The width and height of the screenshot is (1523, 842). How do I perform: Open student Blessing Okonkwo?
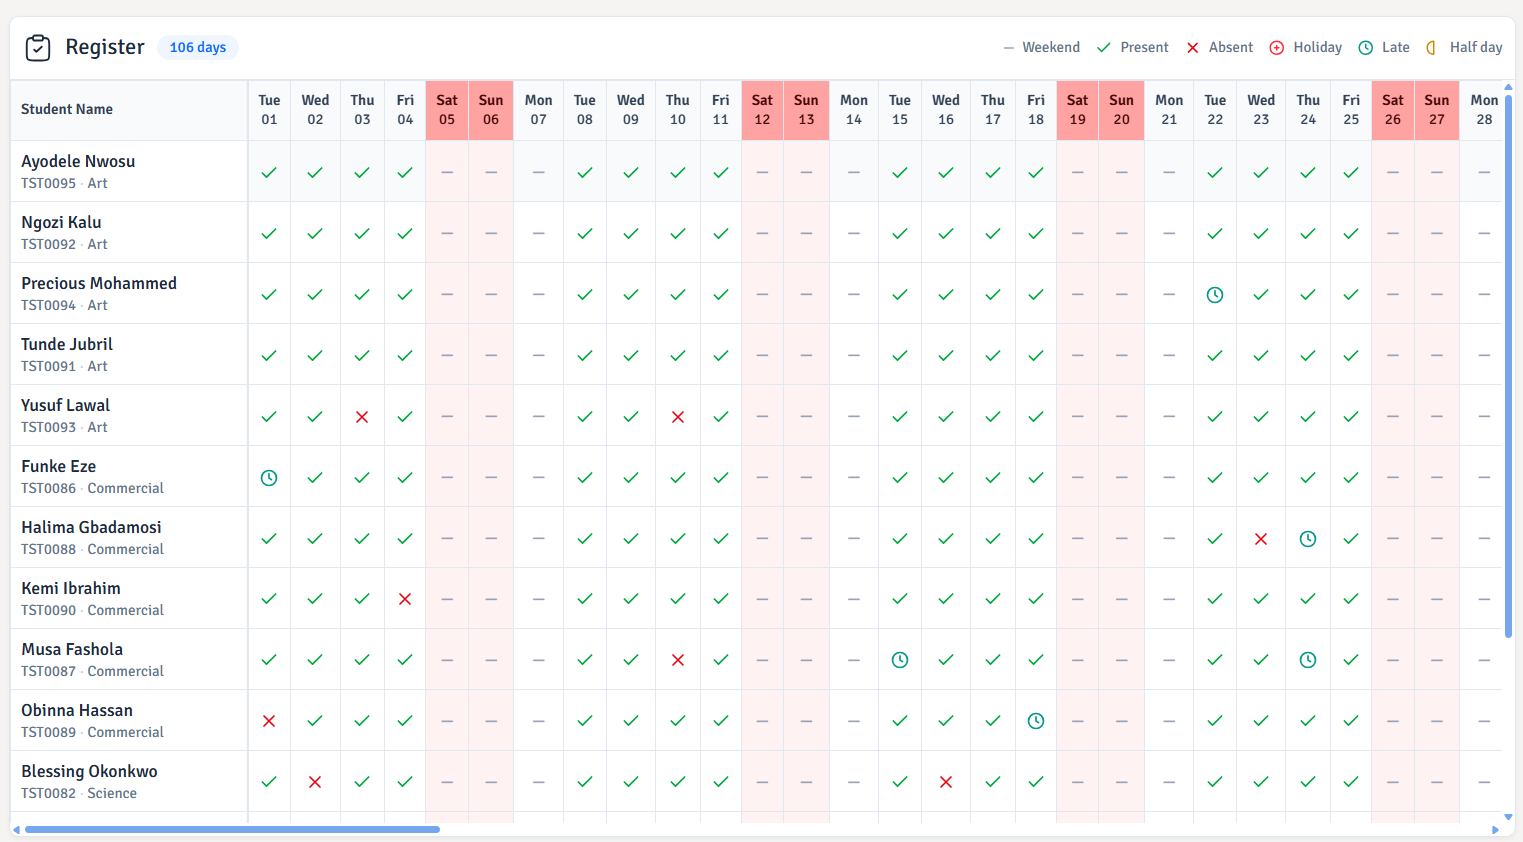89,771
